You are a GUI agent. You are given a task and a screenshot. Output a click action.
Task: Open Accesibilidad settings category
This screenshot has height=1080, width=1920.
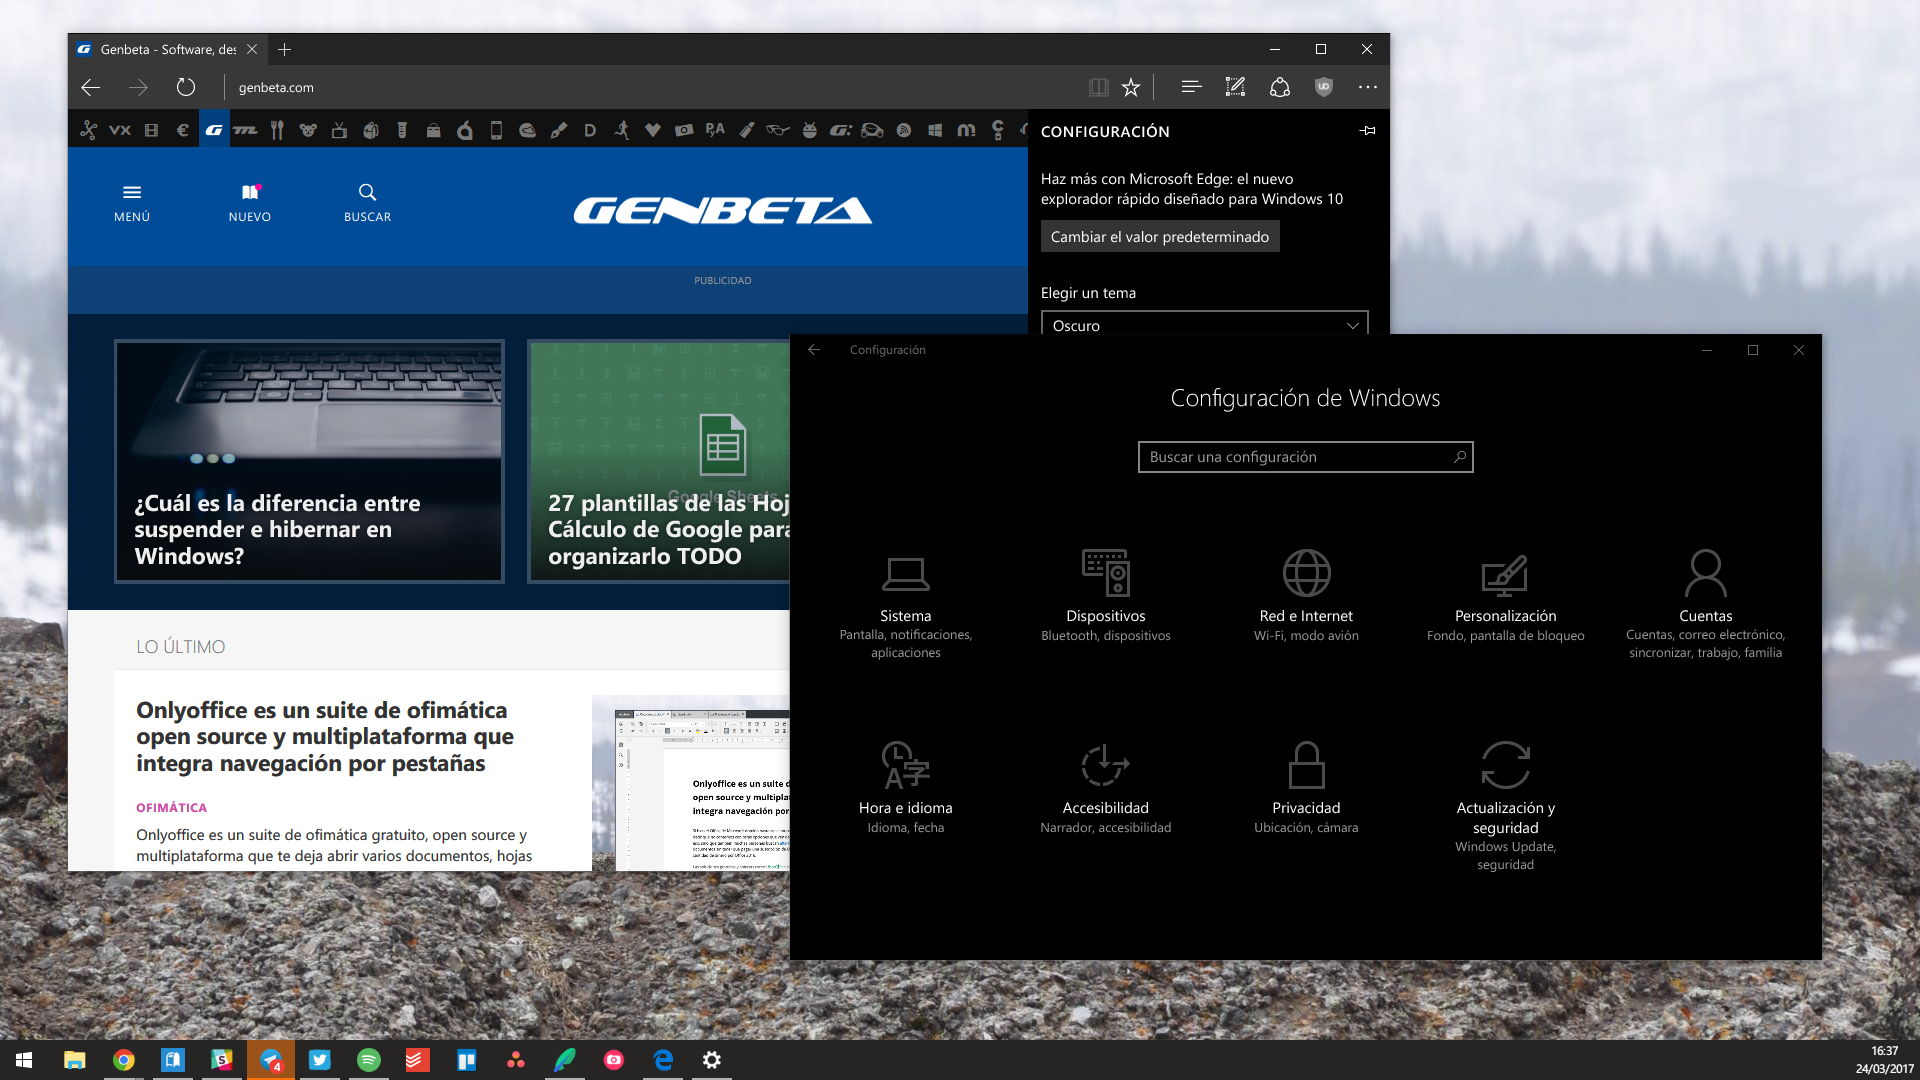pos(1106,787)
